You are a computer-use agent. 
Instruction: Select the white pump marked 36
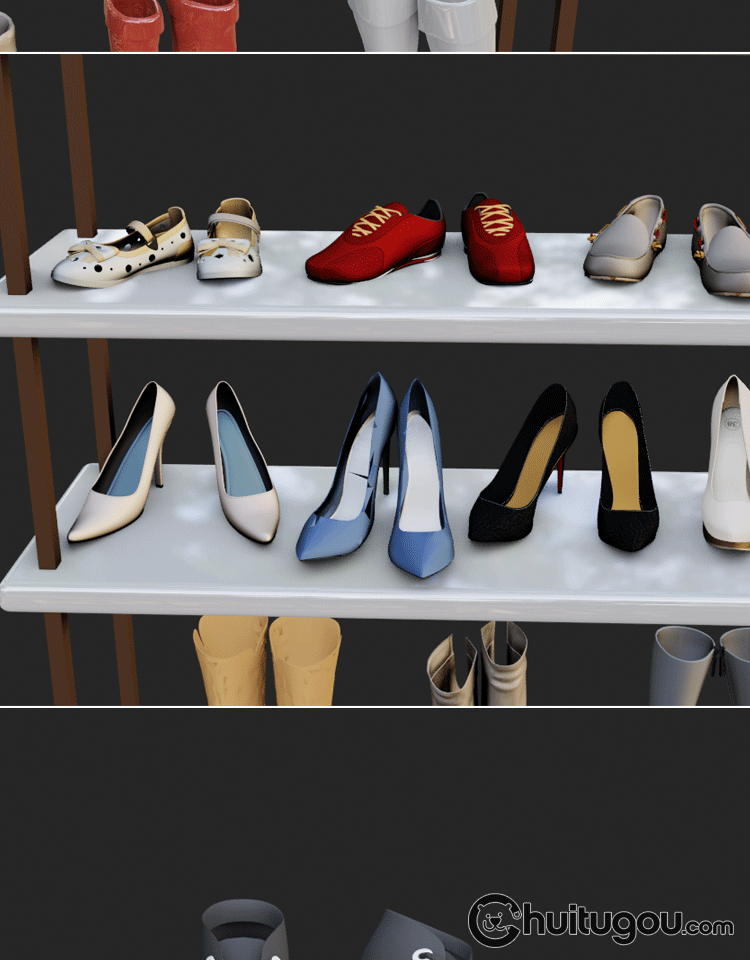(727, 462)
